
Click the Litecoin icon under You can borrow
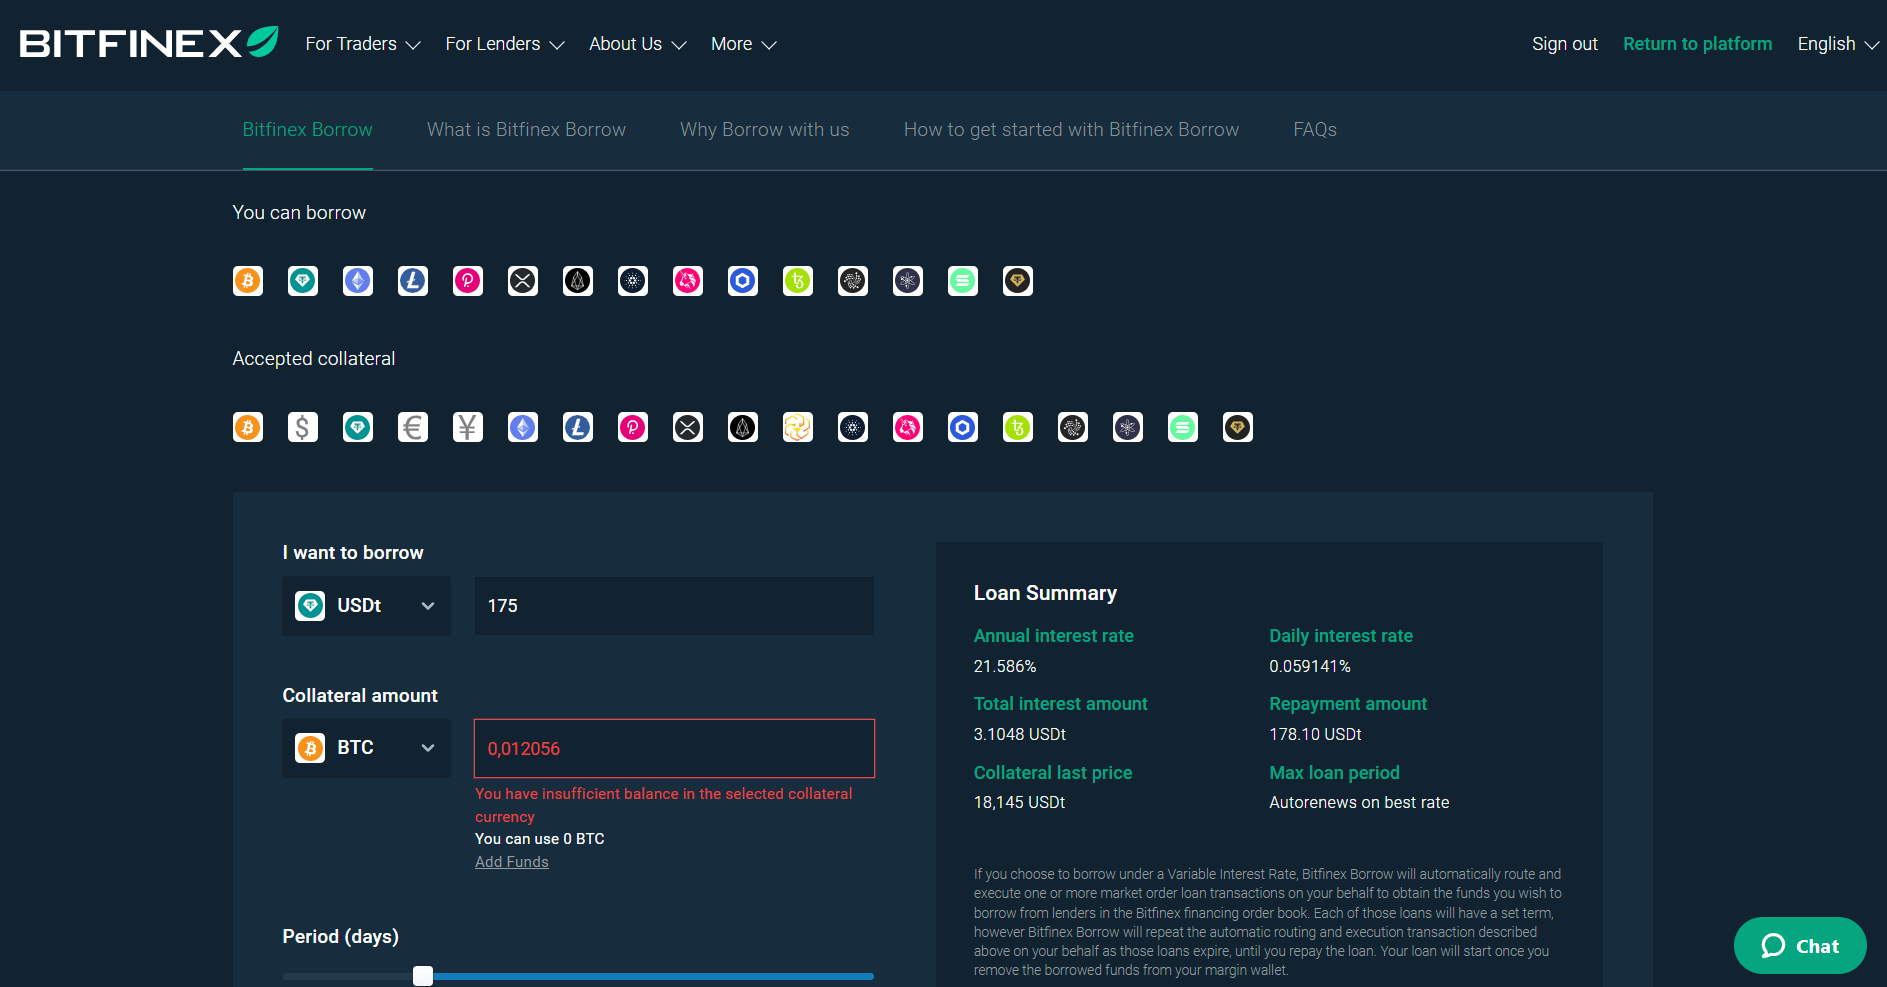tap(413, 281)
